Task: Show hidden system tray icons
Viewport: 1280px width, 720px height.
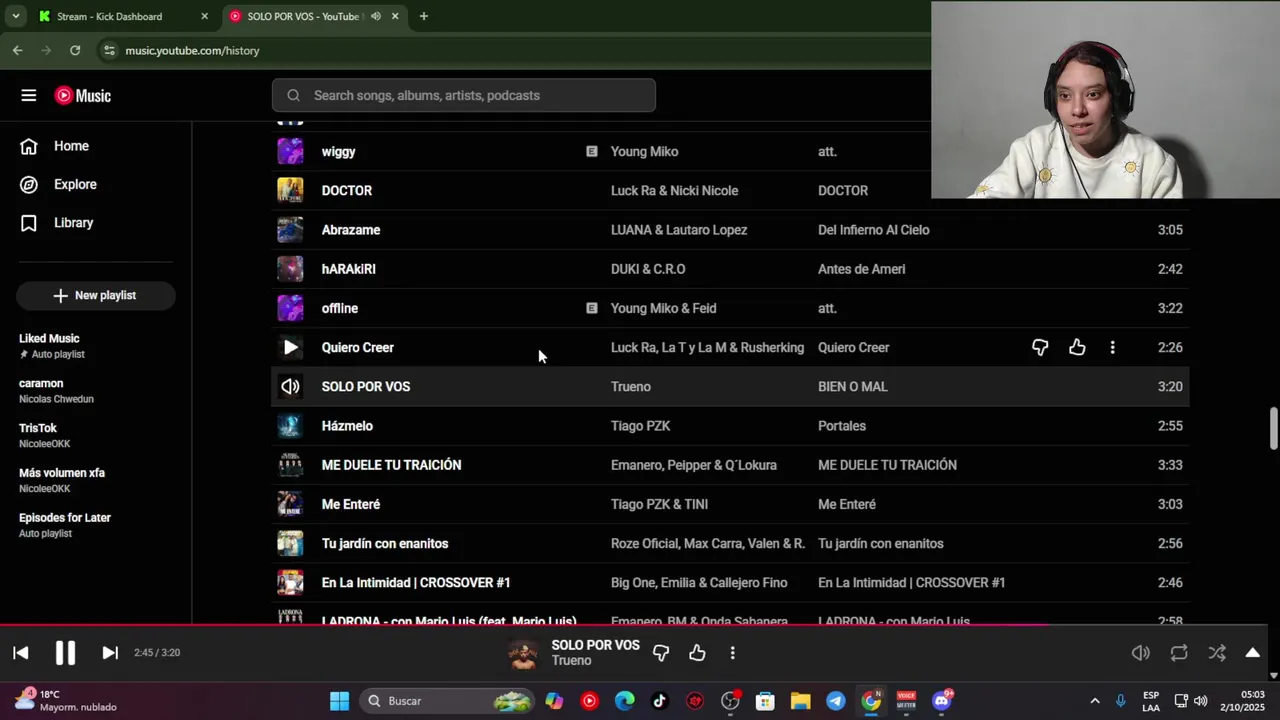Action: [x=1094, y=701]
